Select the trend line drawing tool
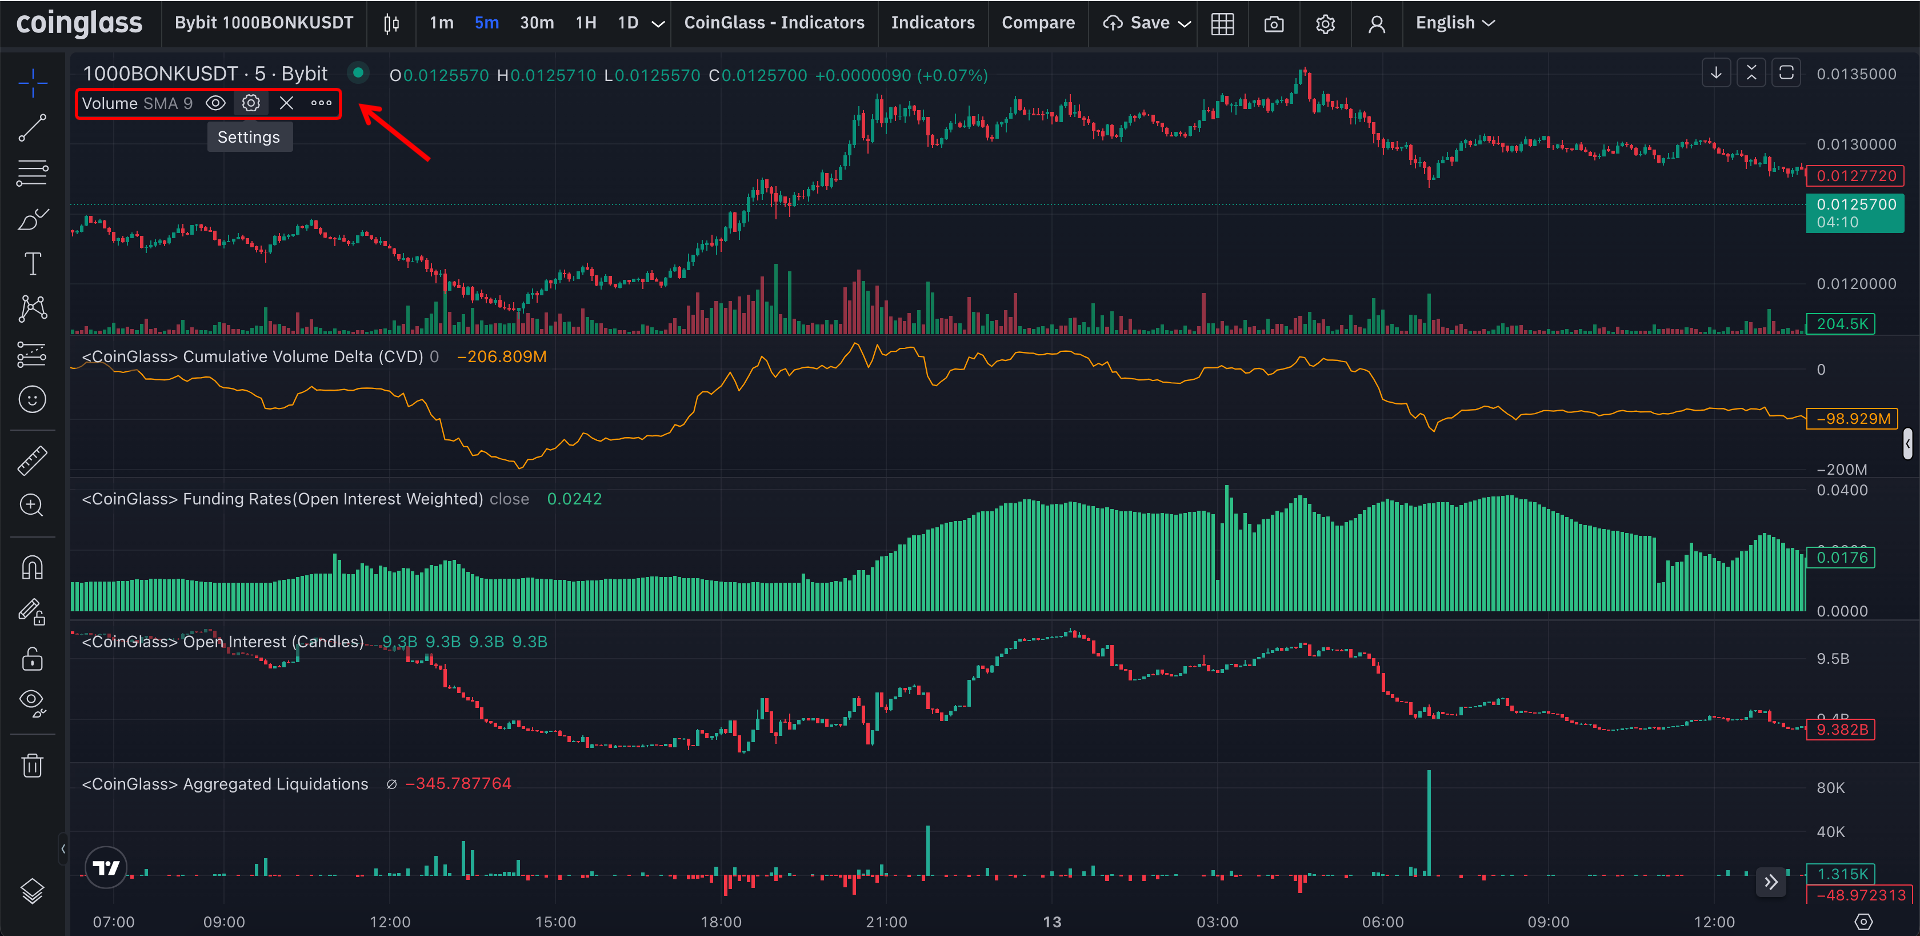The width and height of the screenshot is (1920, 936). click(x=32, y=128)
